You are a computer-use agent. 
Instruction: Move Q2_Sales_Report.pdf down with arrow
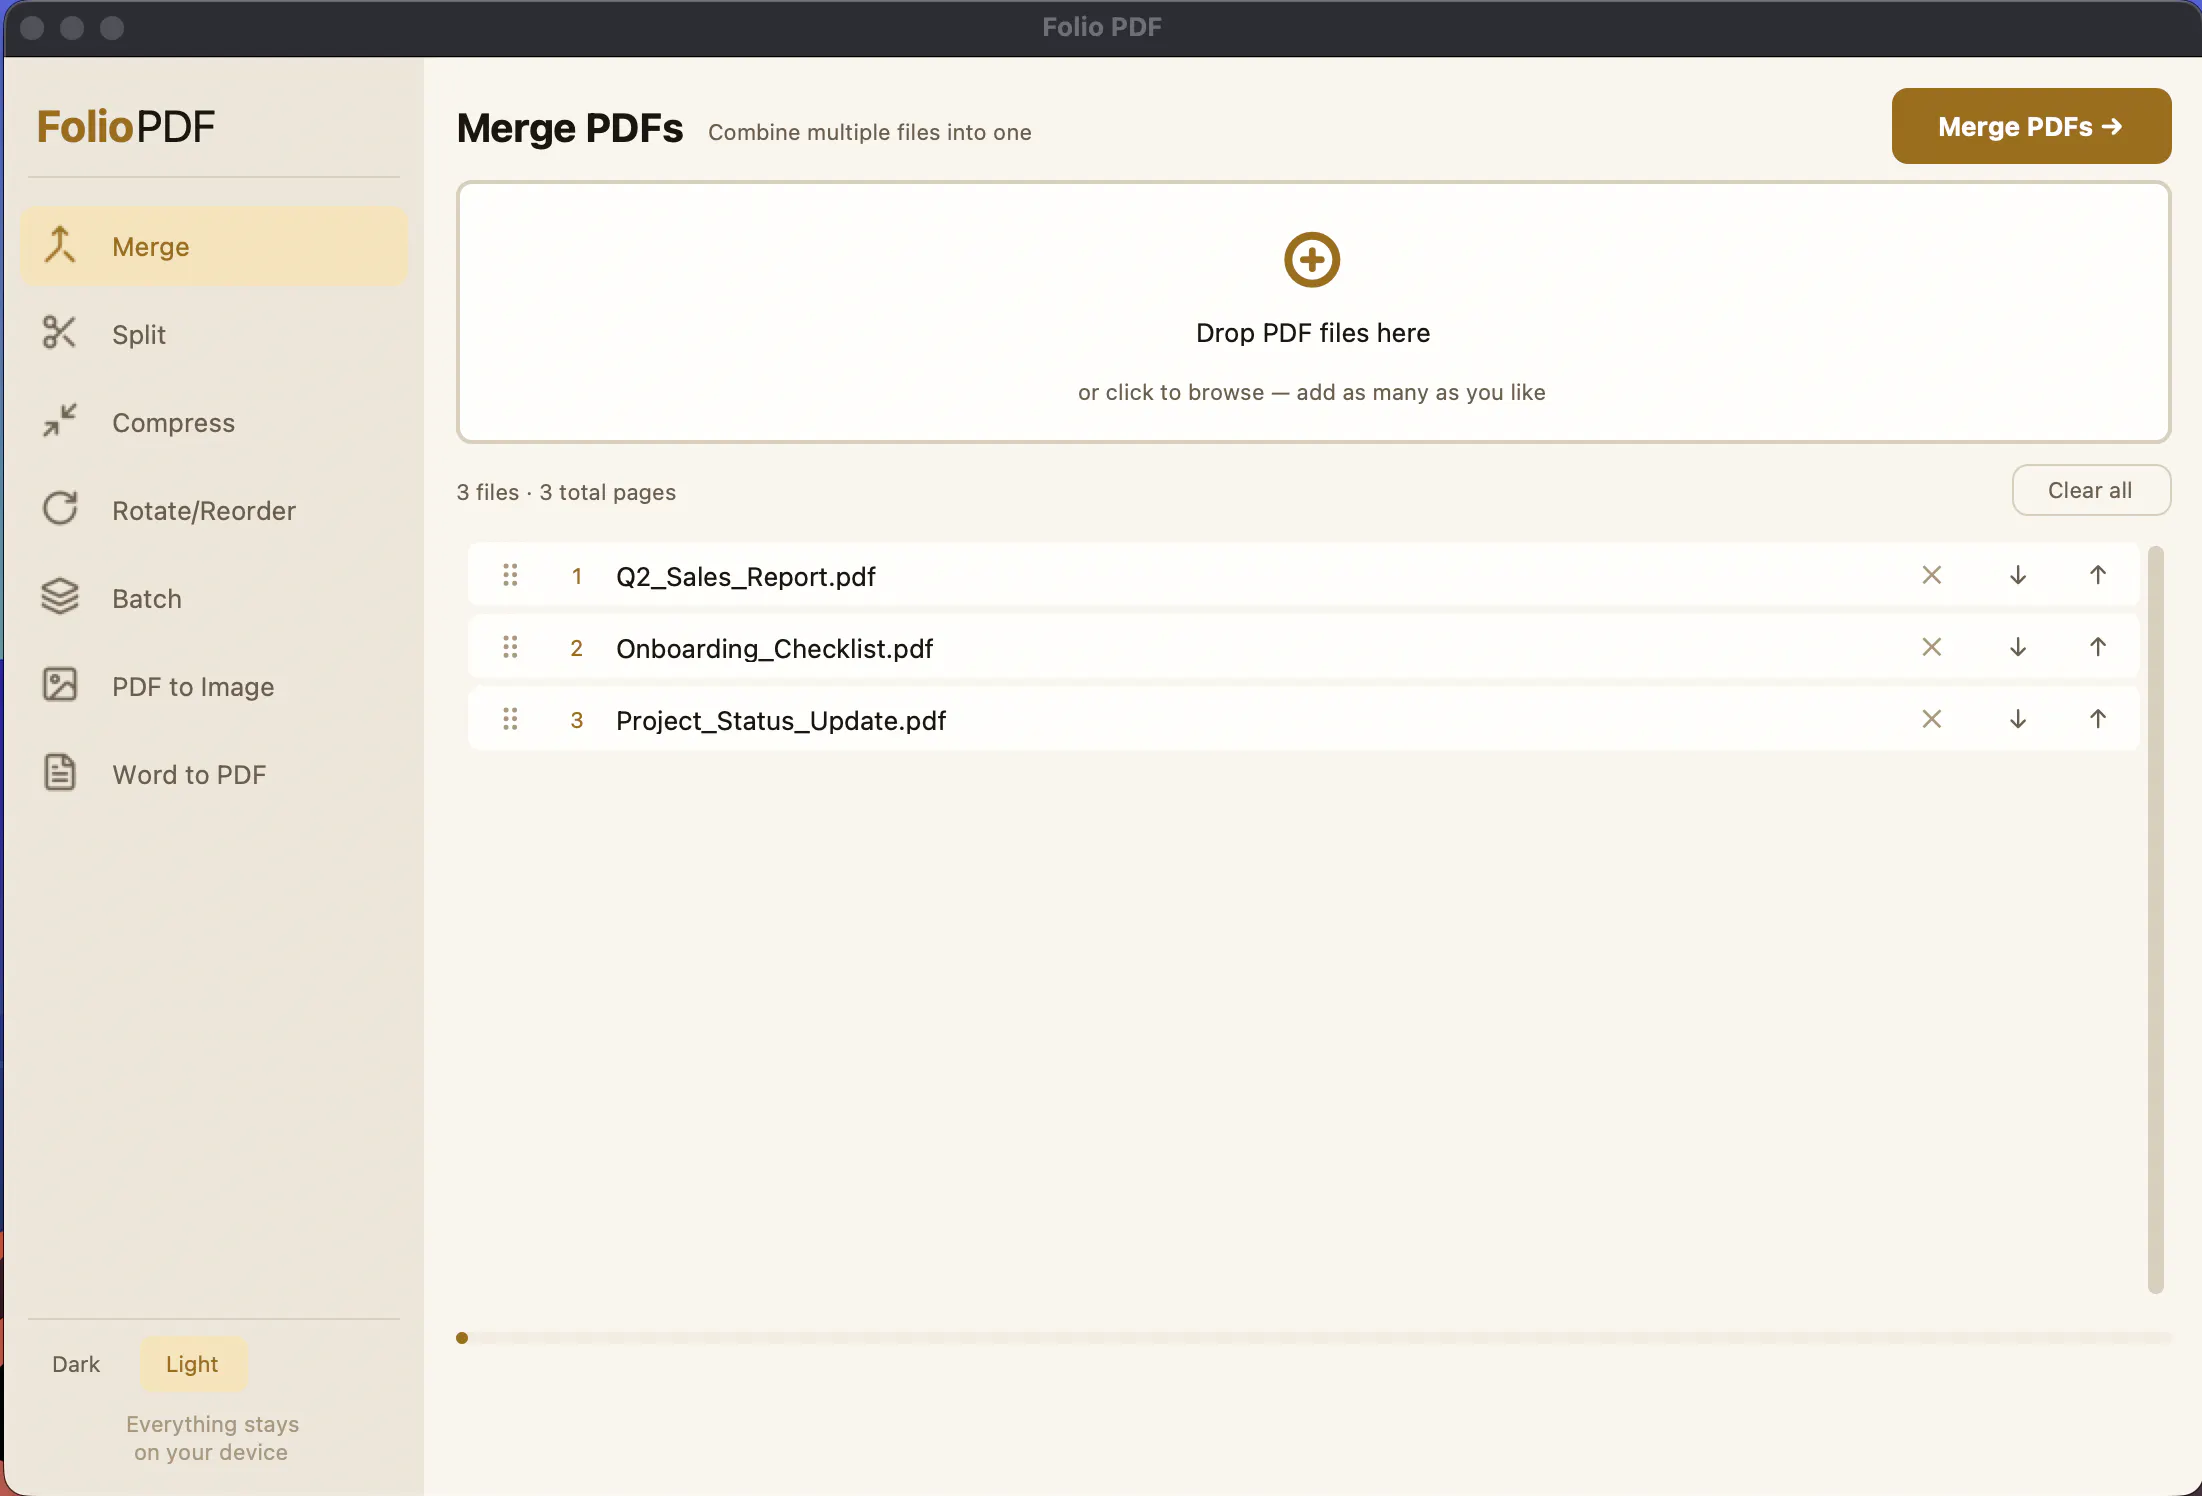2018,575
